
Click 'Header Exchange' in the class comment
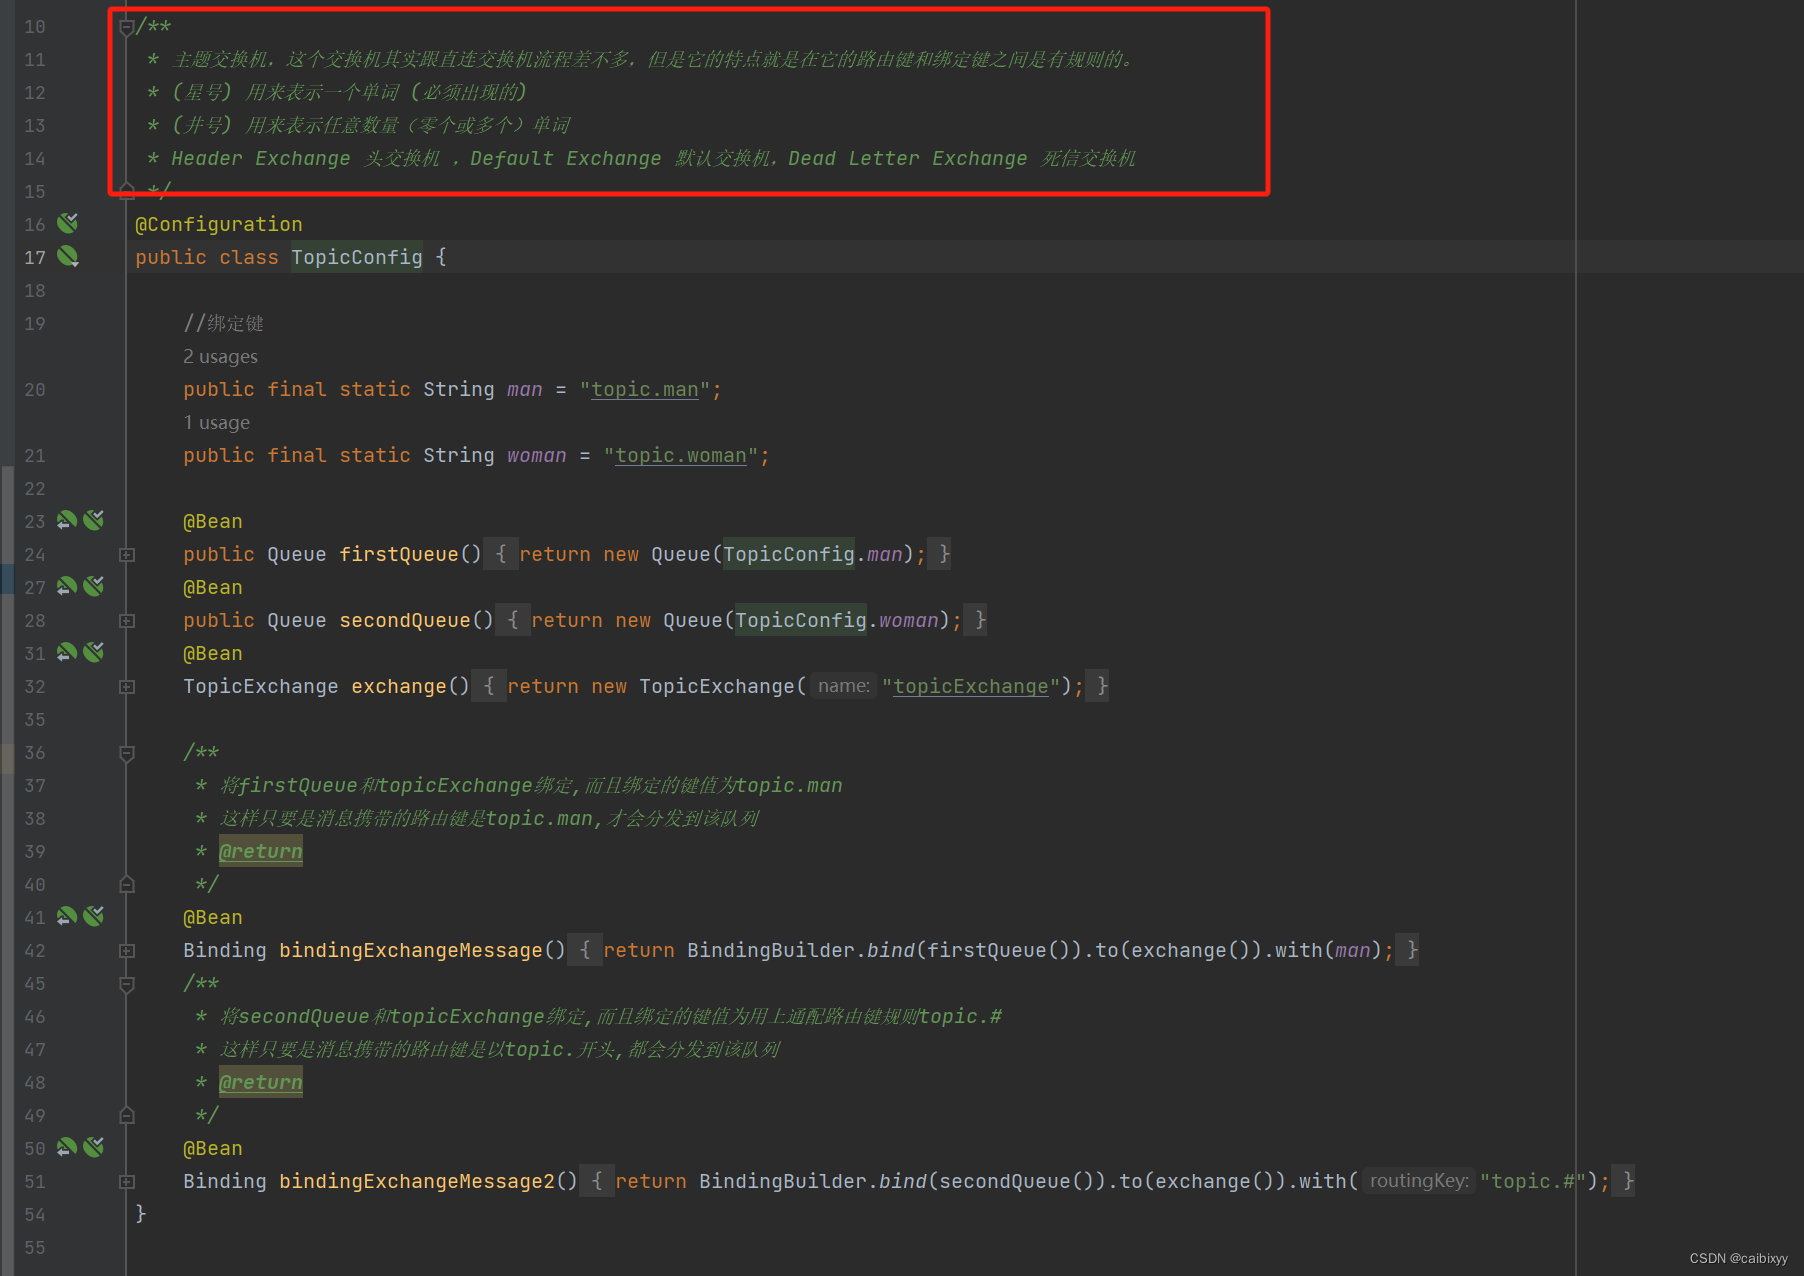[261, 158]
